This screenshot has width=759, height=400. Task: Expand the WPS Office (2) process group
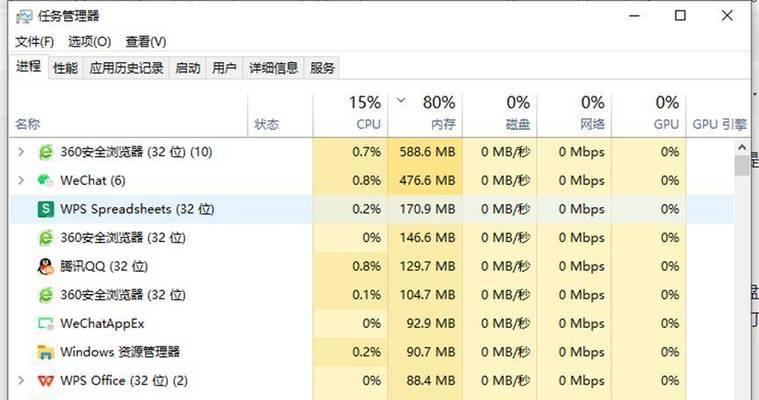pyautogui.click(x=21, y=381)
